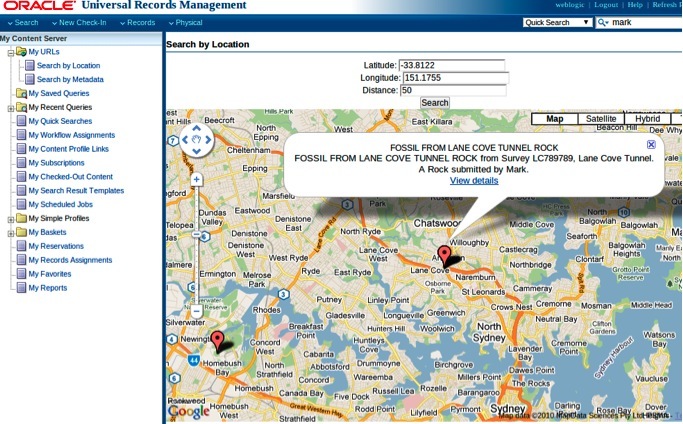The width and height of the screenshot is (683, 424).
Task: Expand the My Baskets tree node
Action: (x=10, y=232)
